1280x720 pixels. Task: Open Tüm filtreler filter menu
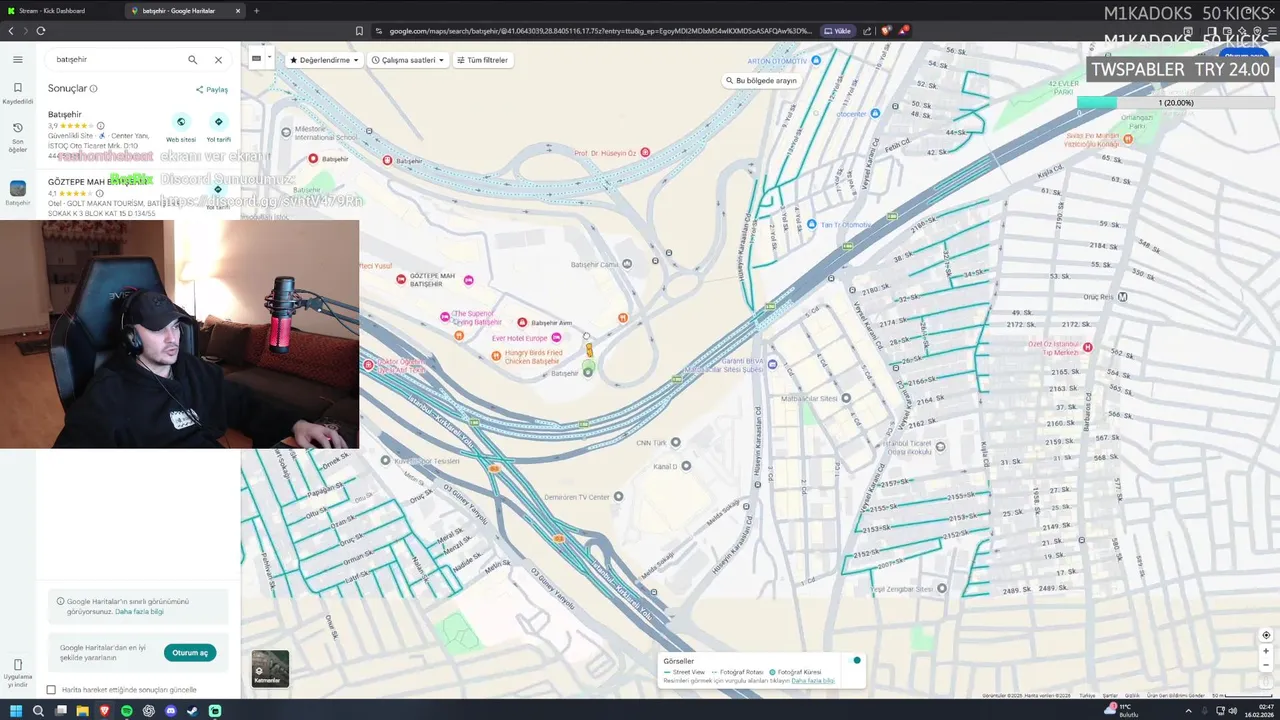483,60
